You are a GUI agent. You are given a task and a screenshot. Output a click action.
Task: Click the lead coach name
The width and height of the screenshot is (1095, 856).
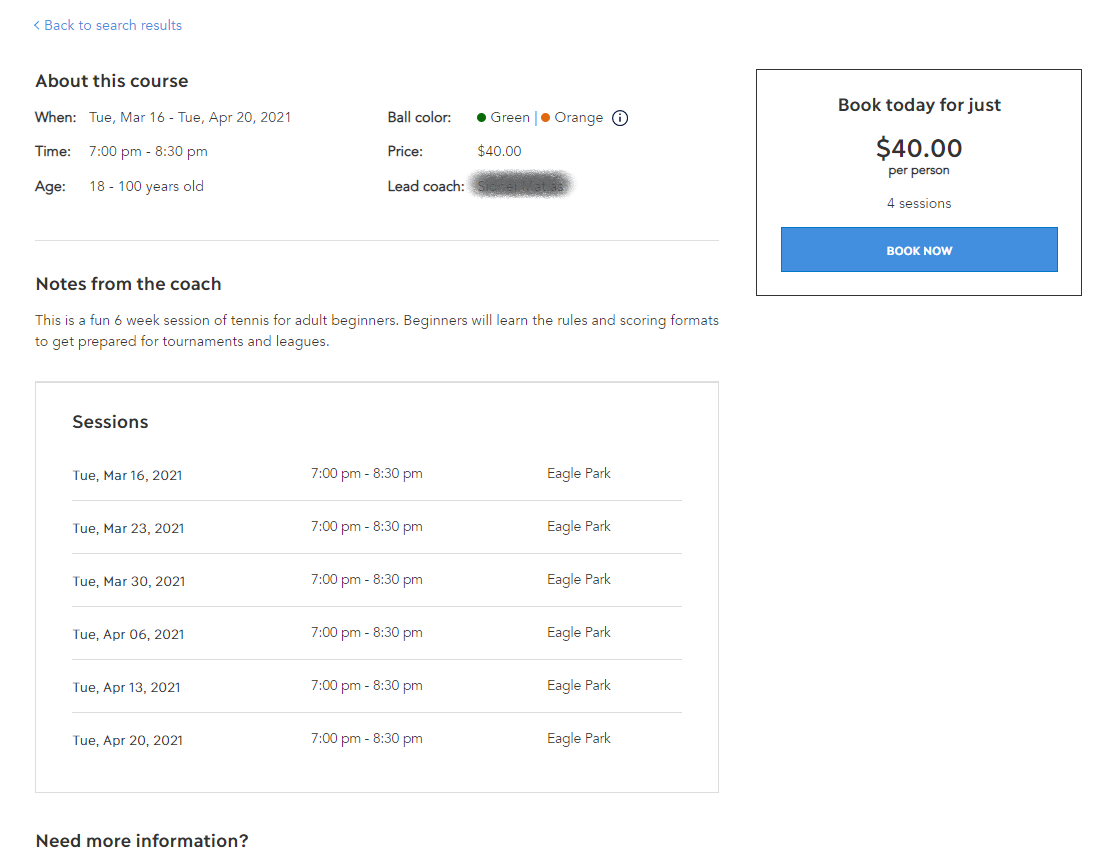click(521, 185)
